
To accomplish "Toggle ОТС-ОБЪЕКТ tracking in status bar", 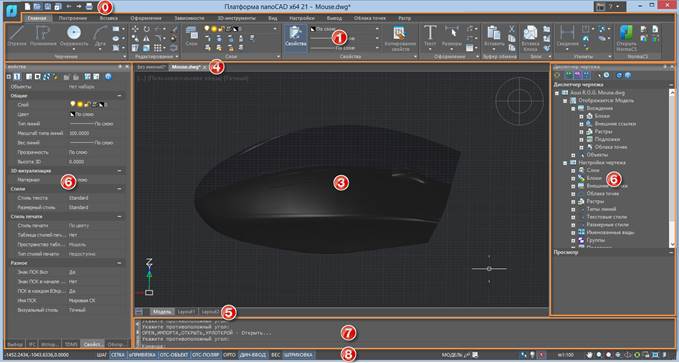I will (174, 355).
